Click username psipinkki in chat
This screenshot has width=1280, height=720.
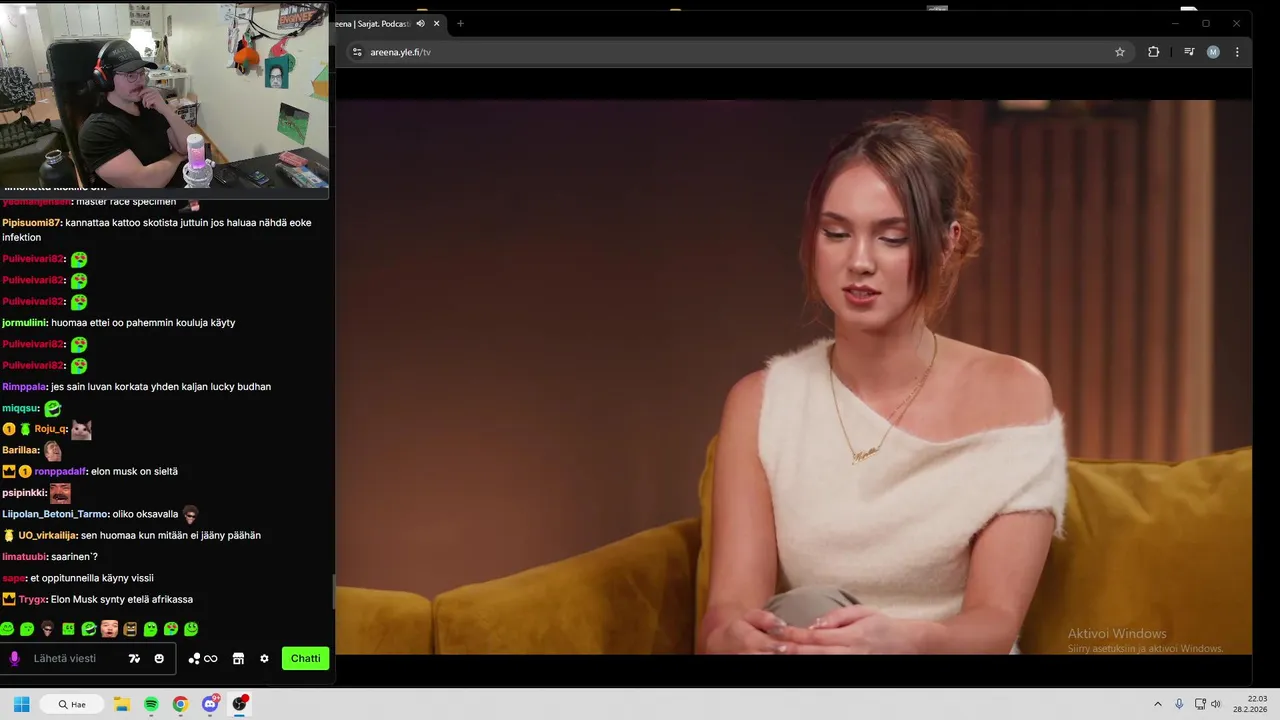click(24, 493)
